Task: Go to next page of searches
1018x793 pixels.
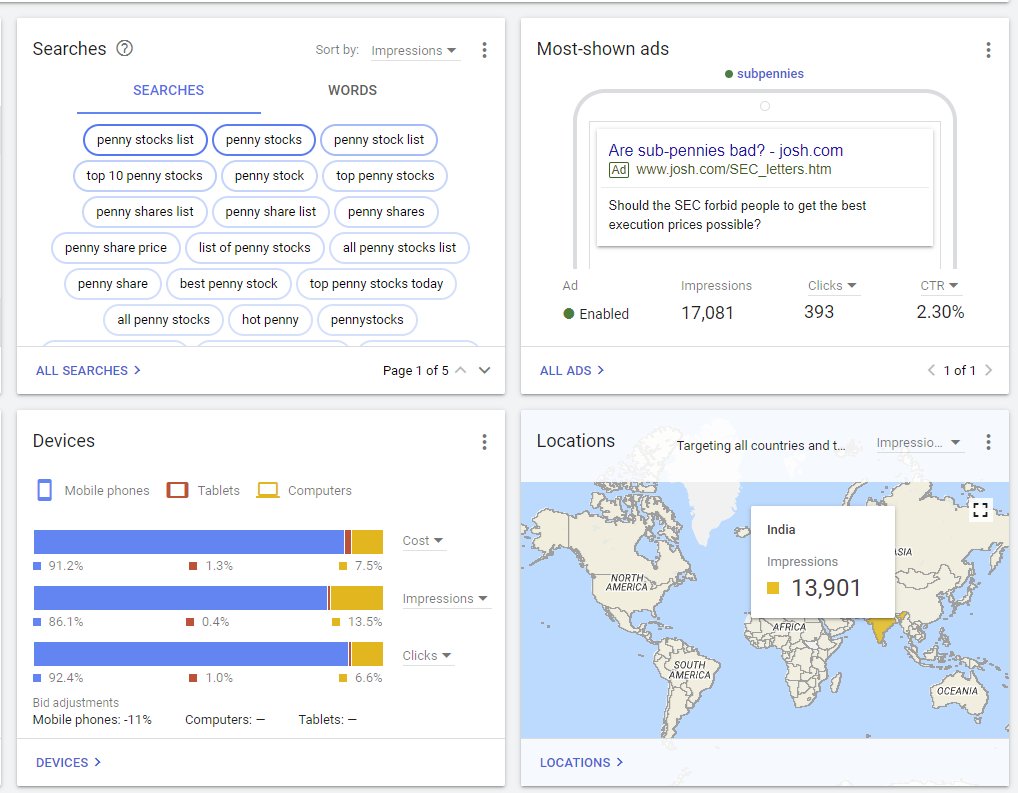Action: click(x=485, y=371)
